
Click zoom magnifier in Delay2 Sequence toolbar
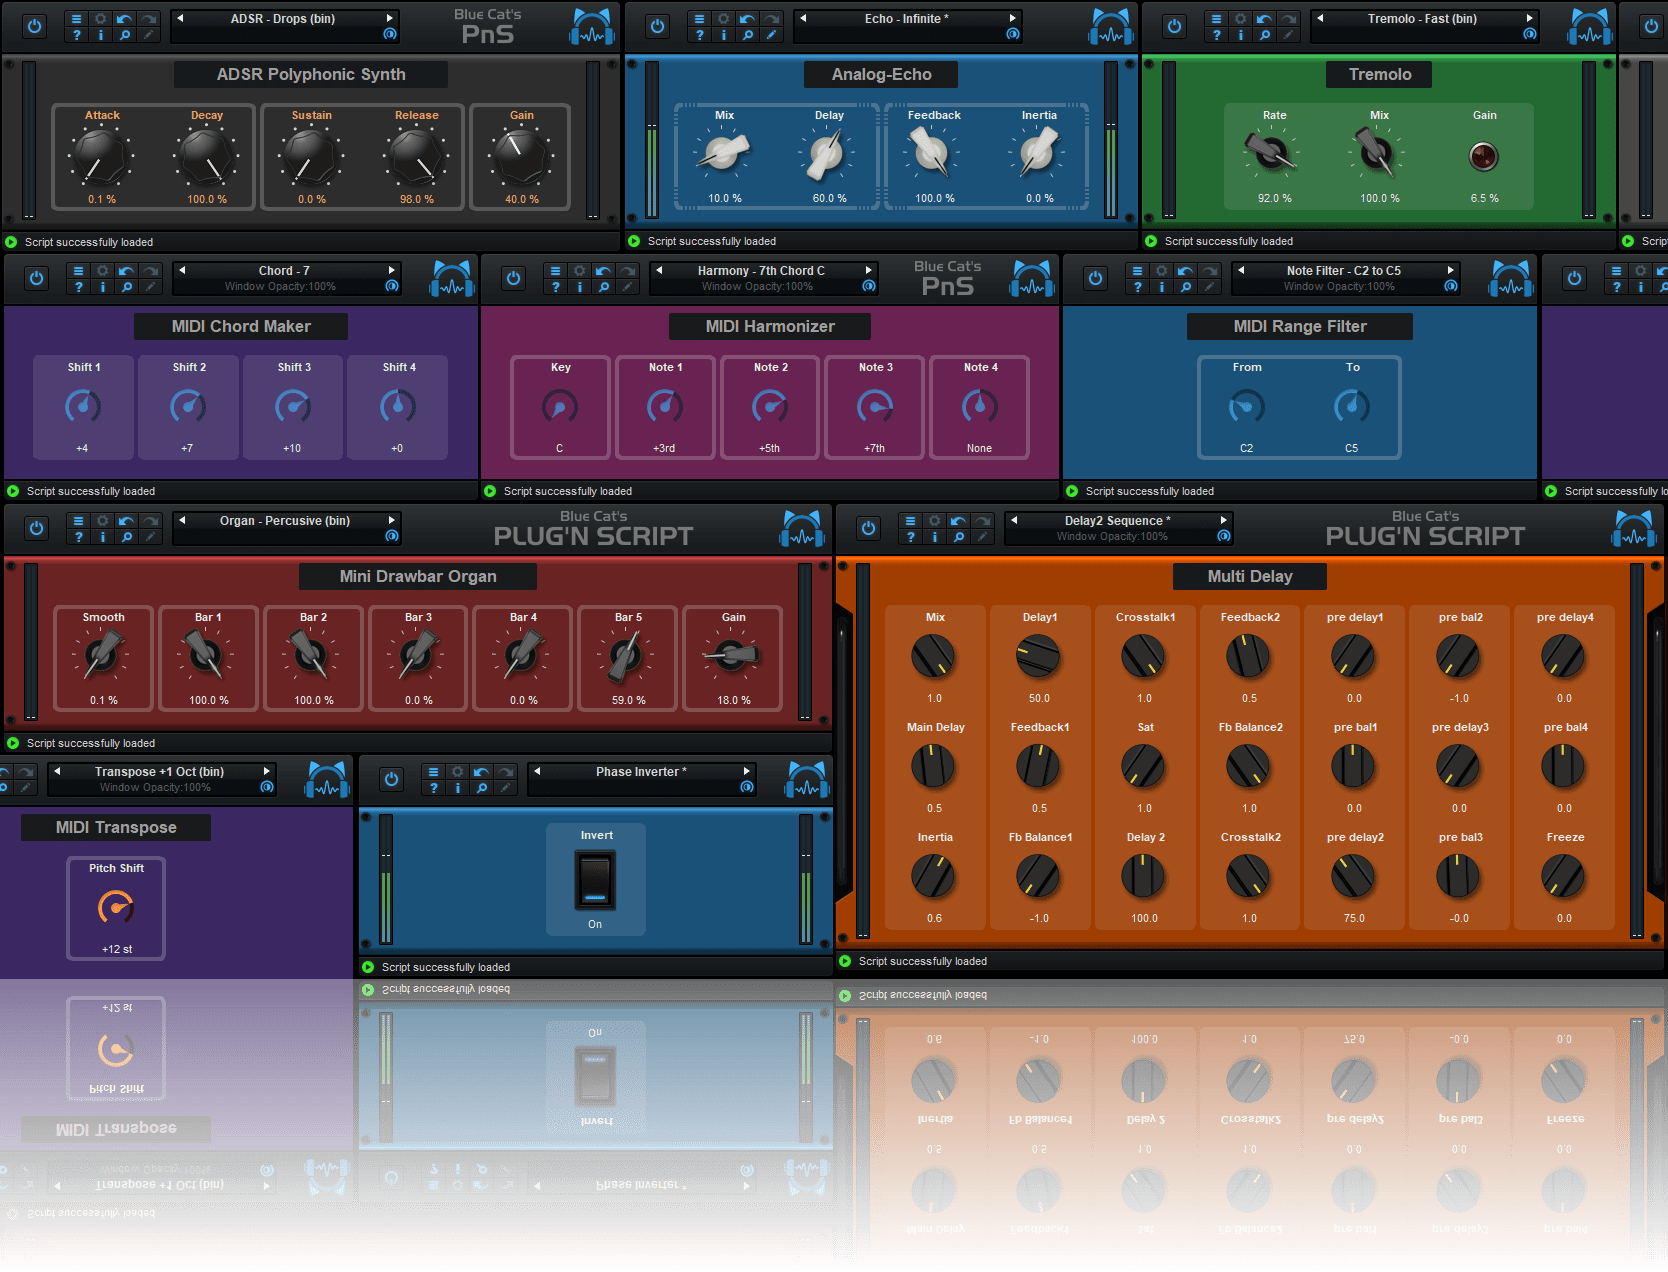[958, 537]
